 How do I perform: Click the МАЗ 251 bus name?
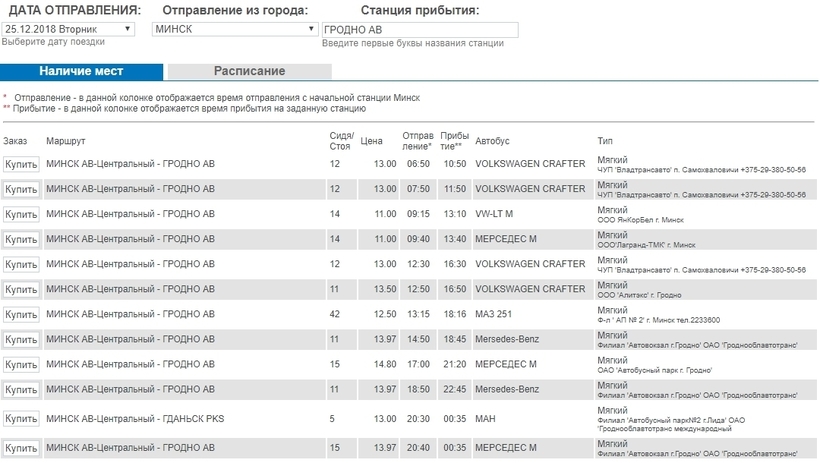pyautogui.click(x=493, y=314)
